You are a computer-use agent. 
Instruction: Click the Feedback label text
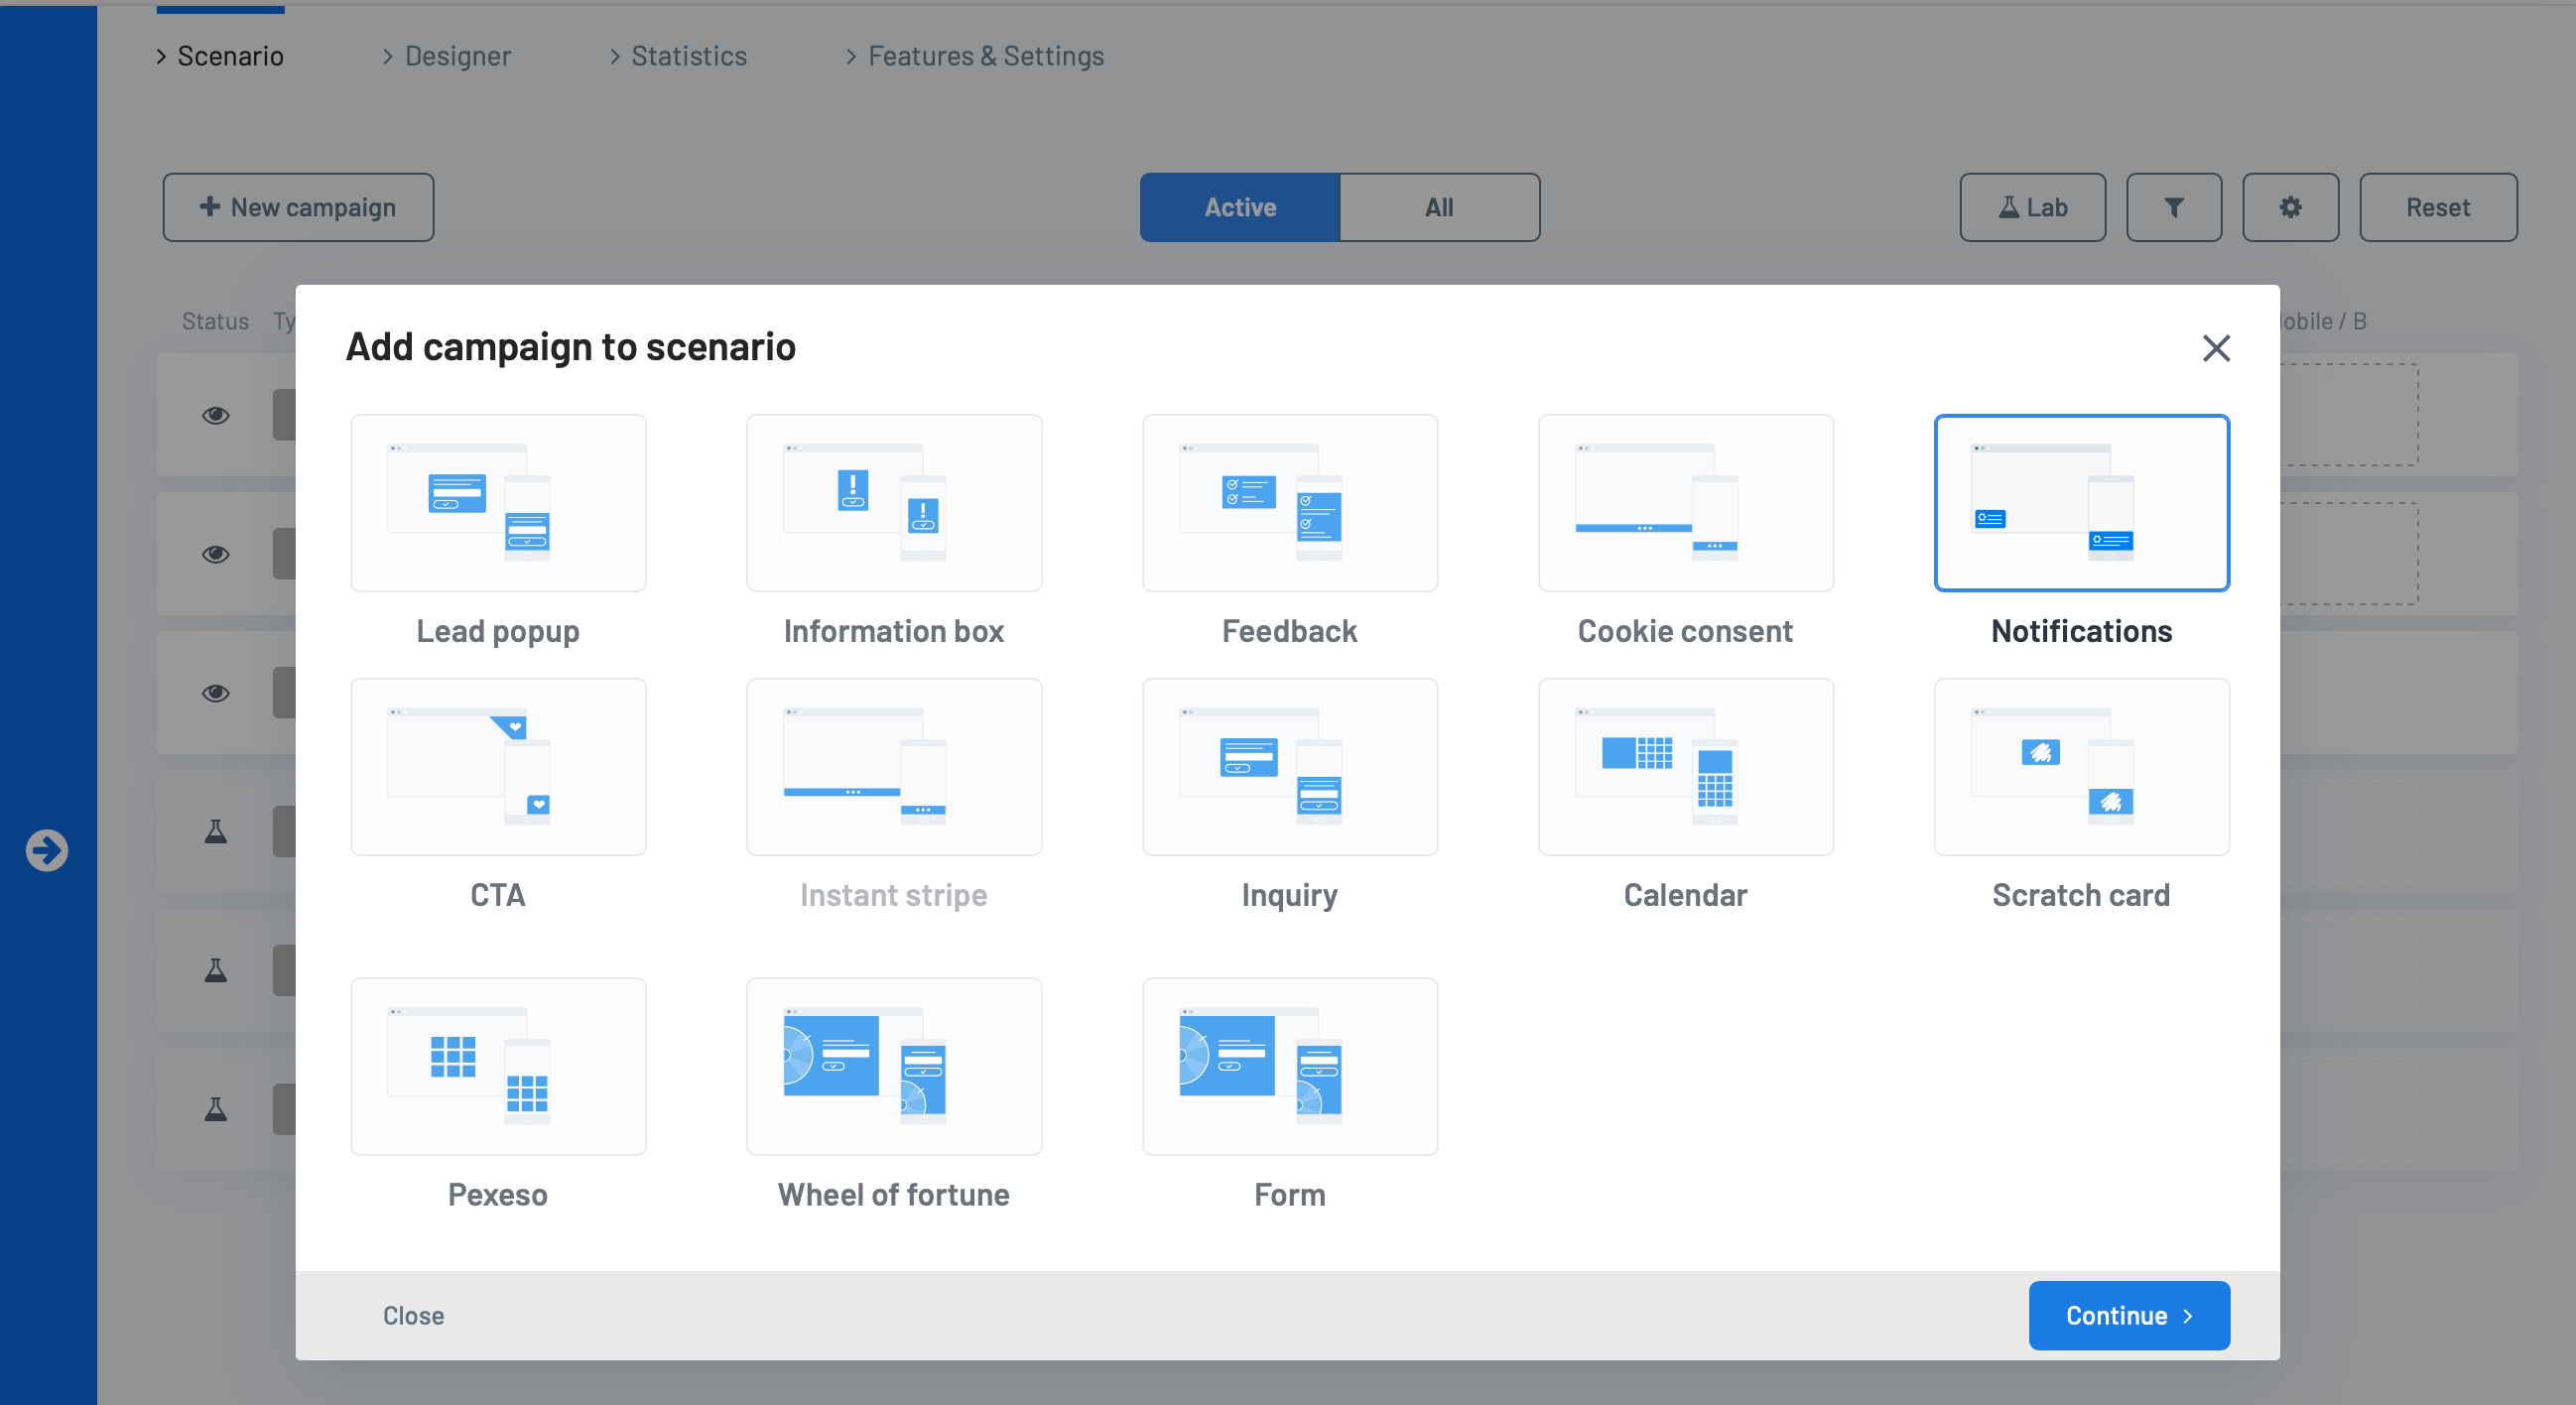point(1290,631)
